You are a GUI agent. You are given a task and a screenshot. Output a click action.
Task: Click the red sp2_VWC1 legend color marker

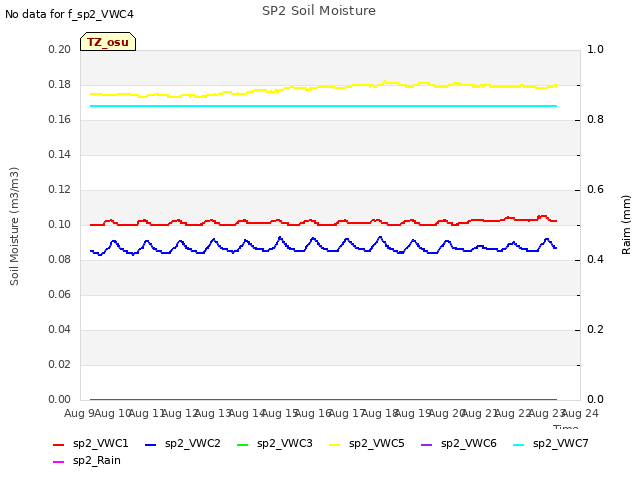pyautogui.click(x=58, y=444)
